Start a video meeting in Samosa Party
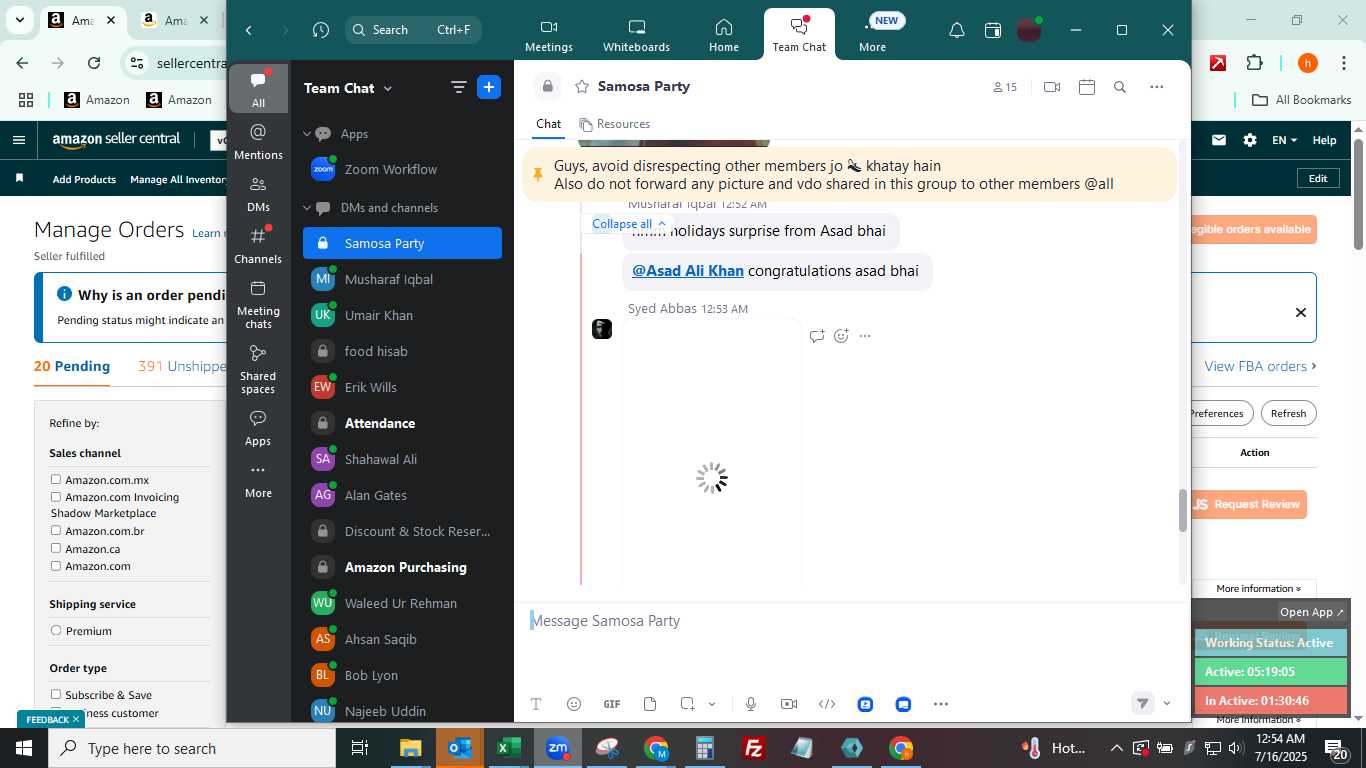 pyautogui.click(x=1052, y=87)
